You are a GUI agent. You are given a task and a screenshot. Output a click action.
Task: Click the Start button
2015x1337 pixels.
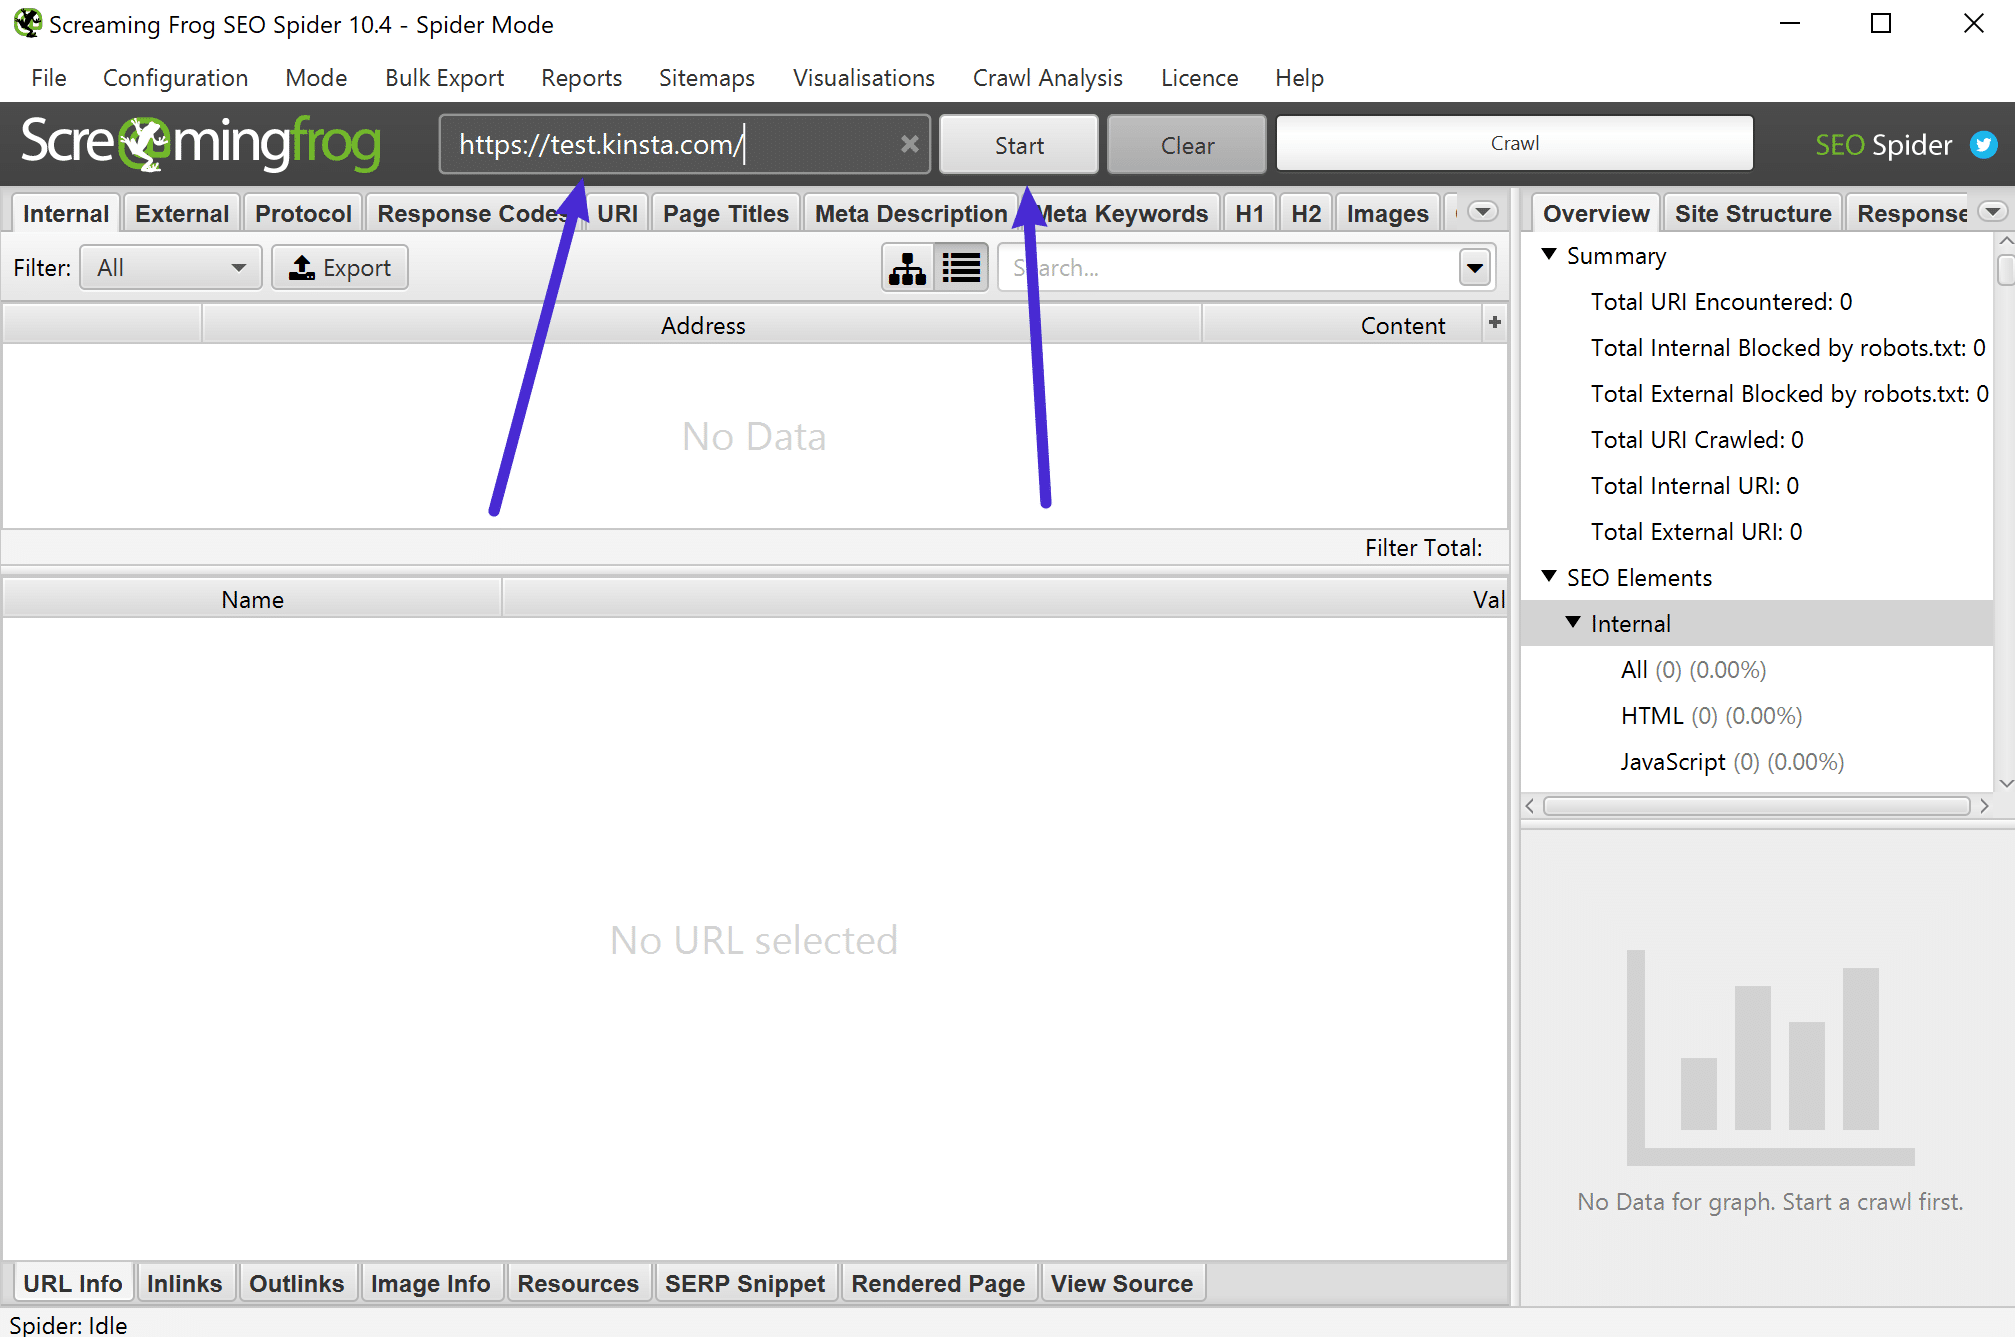tap(1019, 145)
